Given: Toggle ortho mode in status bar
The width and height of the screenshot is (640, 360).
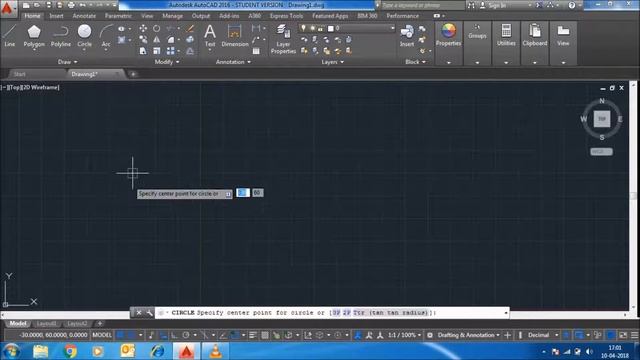Looking at the screenshot, I should [174, 335].
